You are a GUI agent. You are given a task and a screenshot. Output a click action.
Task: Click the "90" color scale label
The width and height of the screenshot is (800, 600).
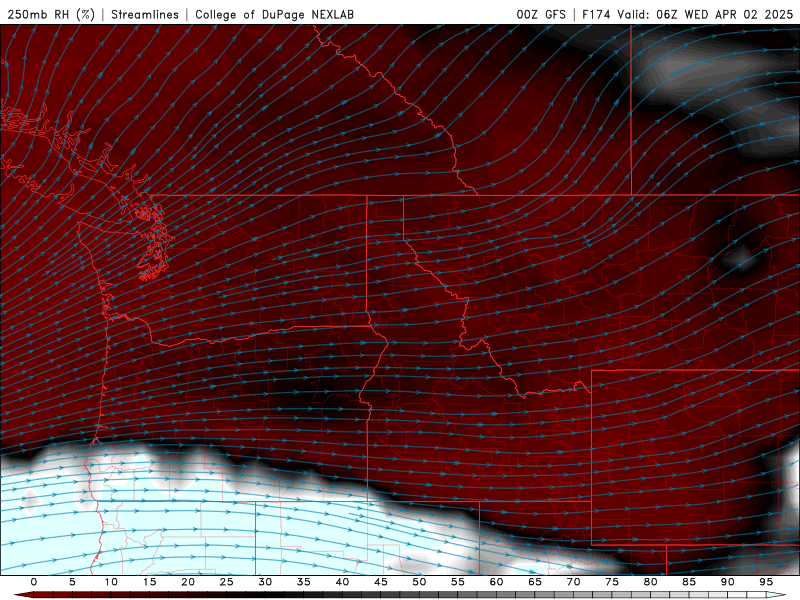[x=727, y=582]
